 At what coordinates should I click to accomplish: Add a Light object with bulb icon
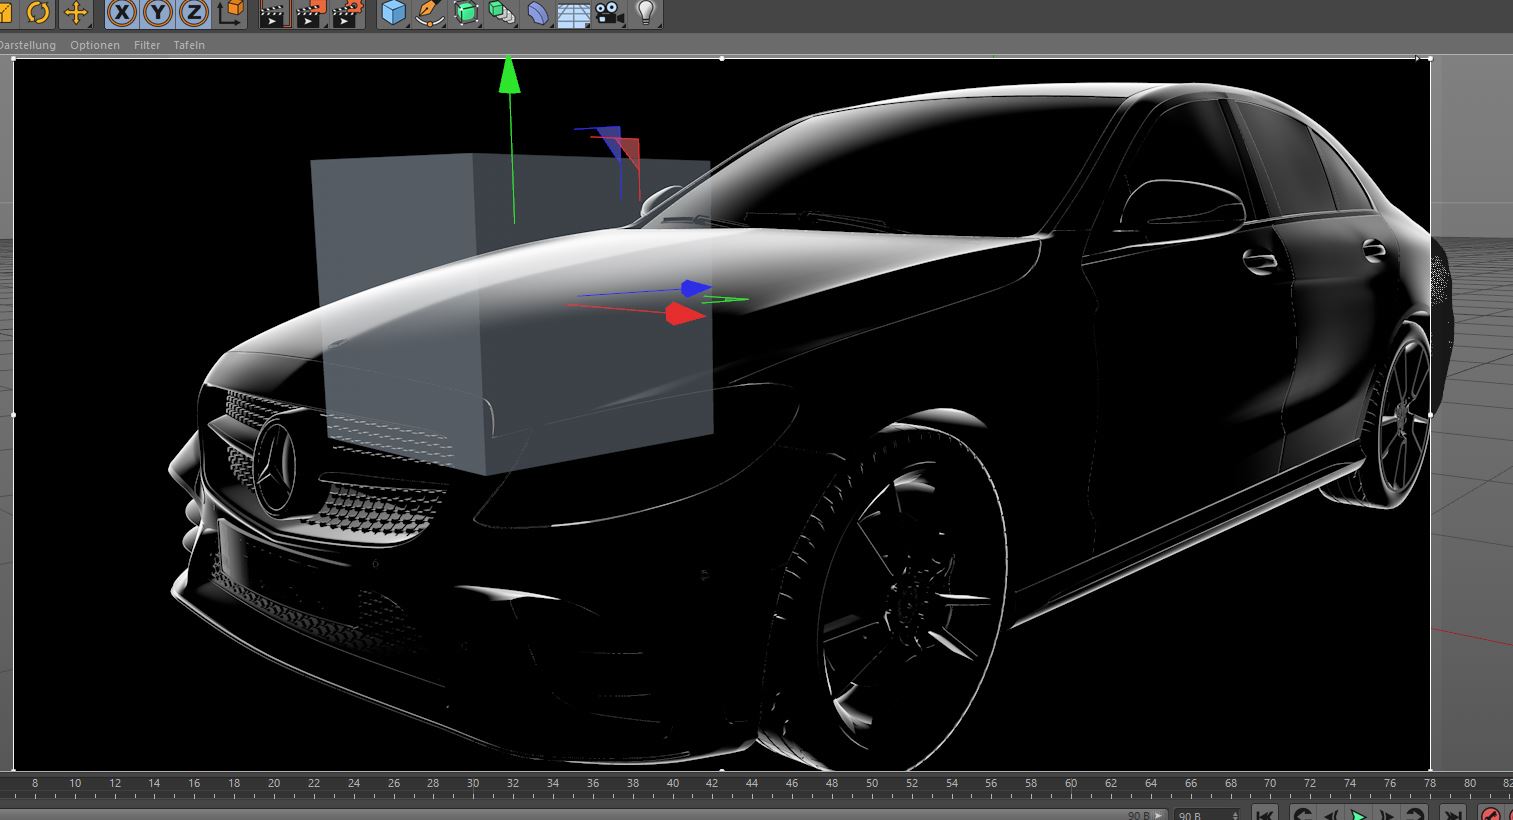(x=646, y=13)
